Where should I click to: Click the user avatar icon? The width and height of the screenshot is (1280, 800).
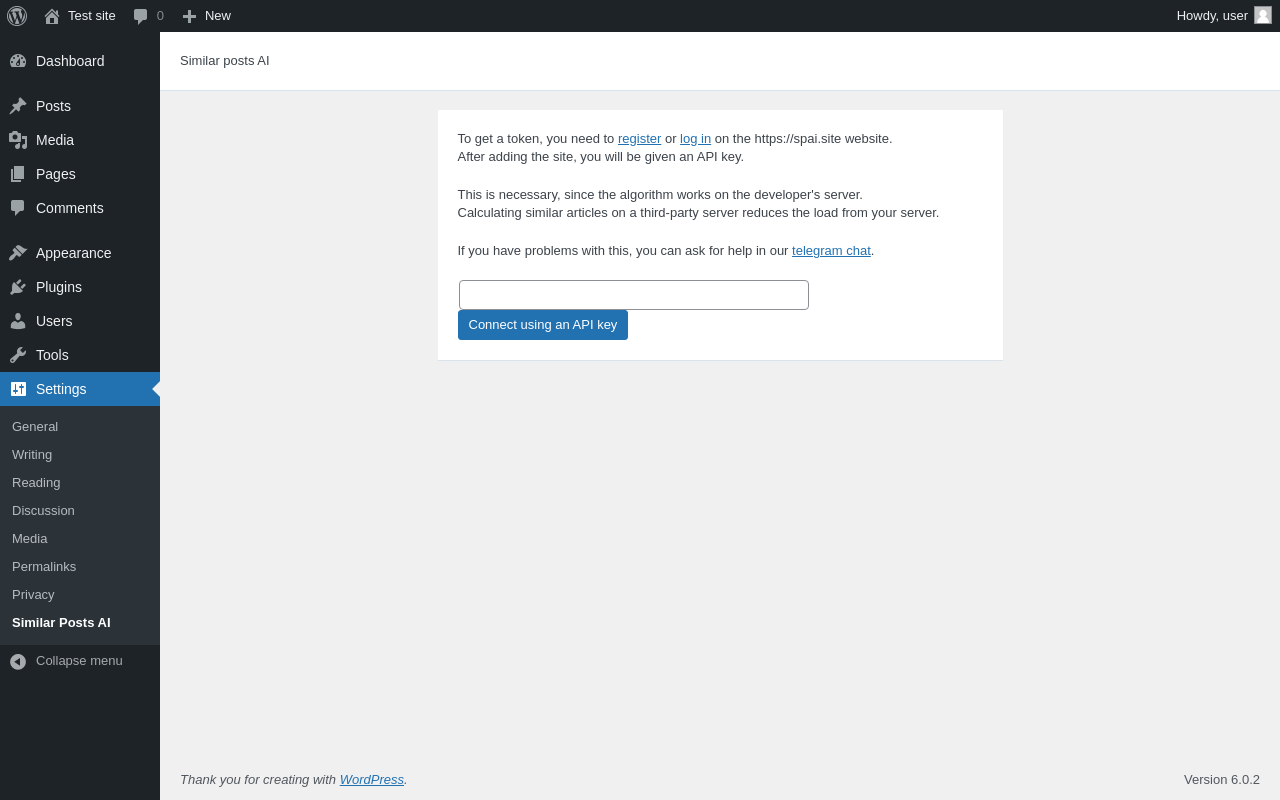(1263, 15)
